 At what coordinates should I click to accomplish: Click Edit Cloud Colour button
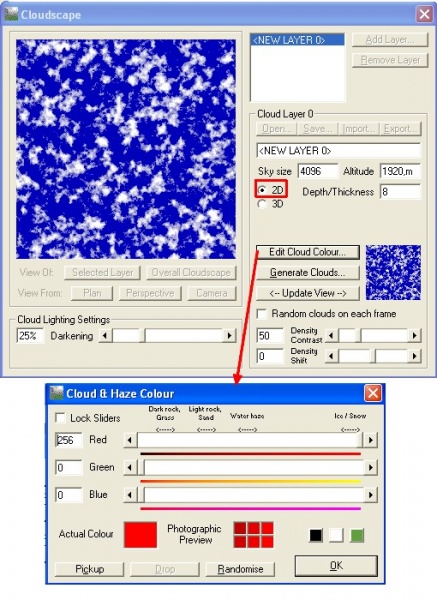(x=308, y=252)
